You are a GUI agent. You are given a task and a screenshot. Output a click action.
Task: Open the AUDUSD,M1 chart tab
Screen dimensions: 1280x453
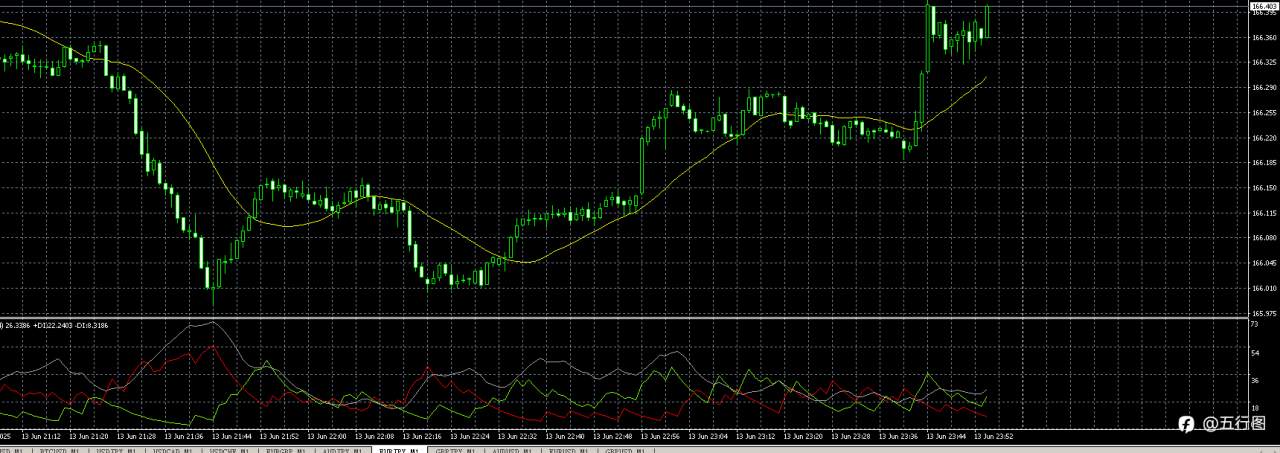[x=511, y=451]
